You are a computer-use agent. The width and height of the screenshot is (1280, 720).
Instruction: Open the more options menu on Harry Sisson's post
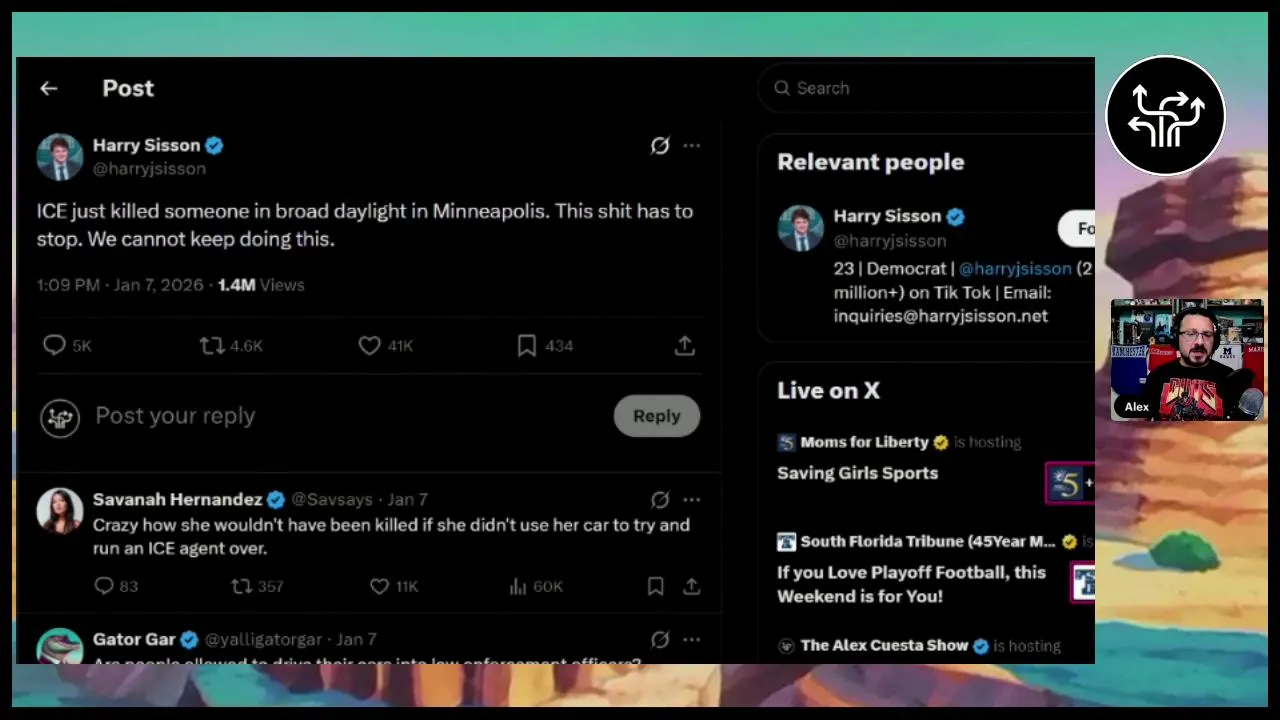(x=692, y=145)
